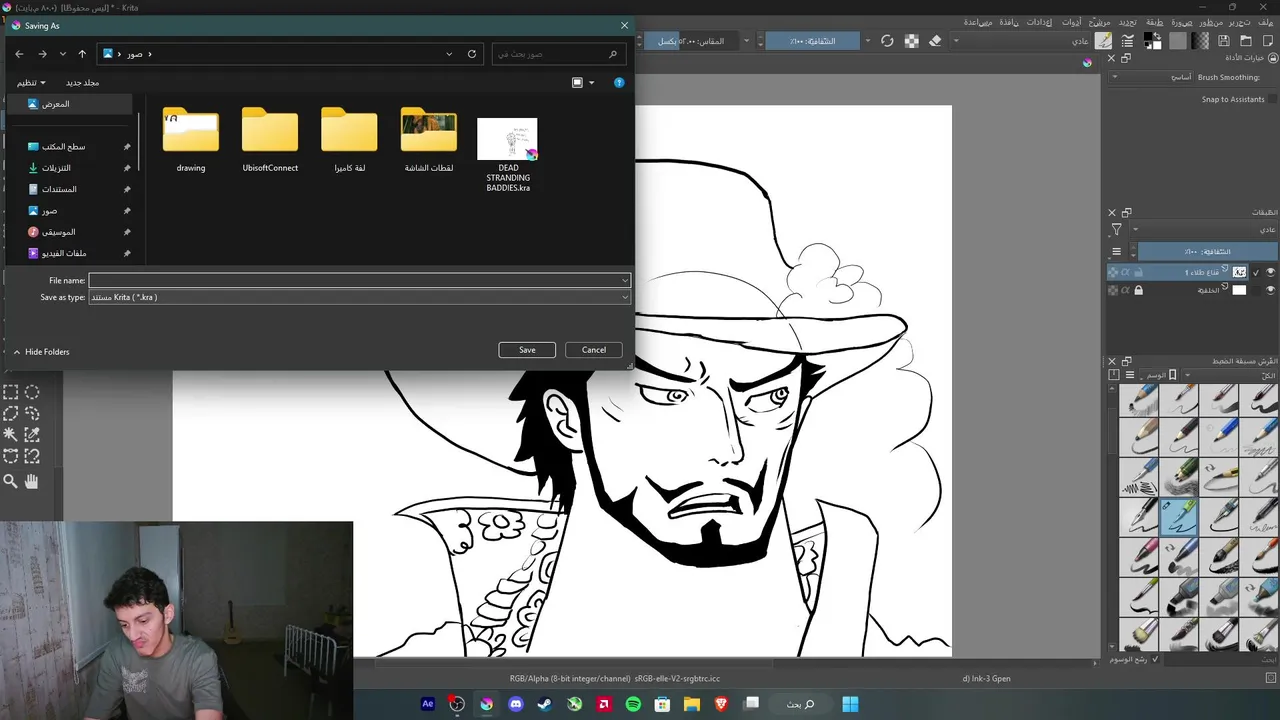Expand the File name history dropdown
This screenshot has width=1280, height=720.
(x=625, y=280)
